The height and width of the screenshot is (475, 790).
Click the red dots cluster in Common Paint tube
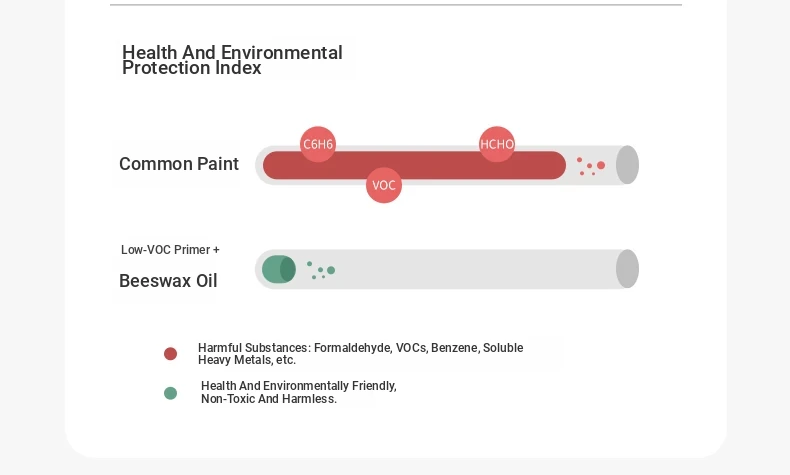tap(590, 166)
